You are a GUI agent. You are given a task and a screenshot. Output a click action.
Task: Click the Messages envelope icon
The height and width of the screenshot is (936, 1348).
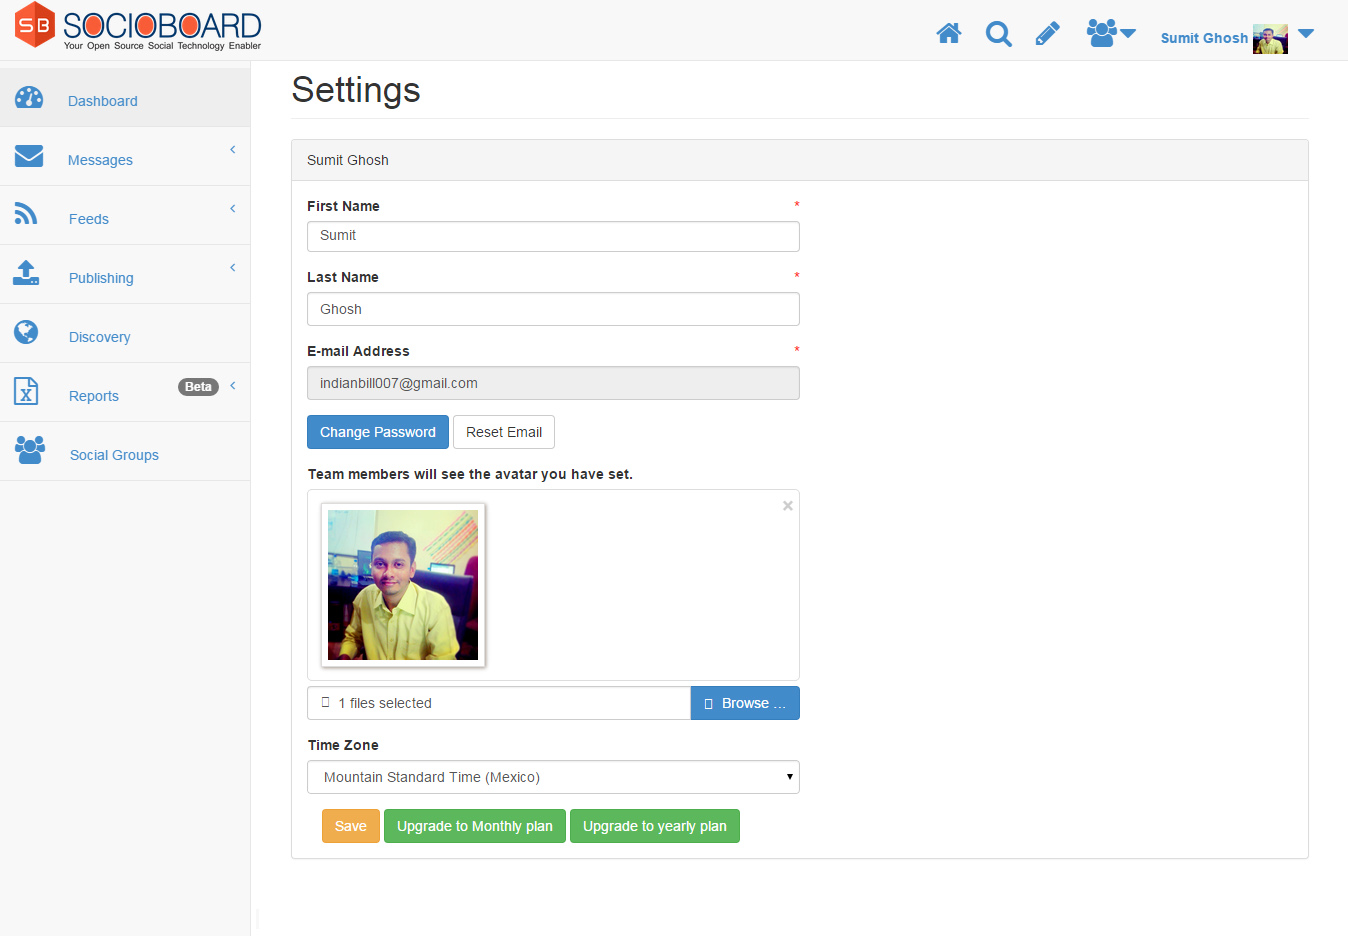point(29,156)
